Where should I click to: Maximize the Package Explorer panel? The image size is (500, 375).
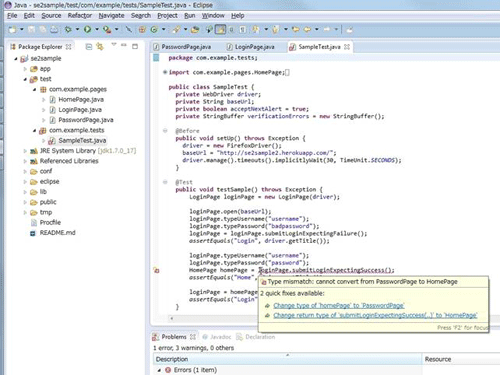tap(135, 46)
